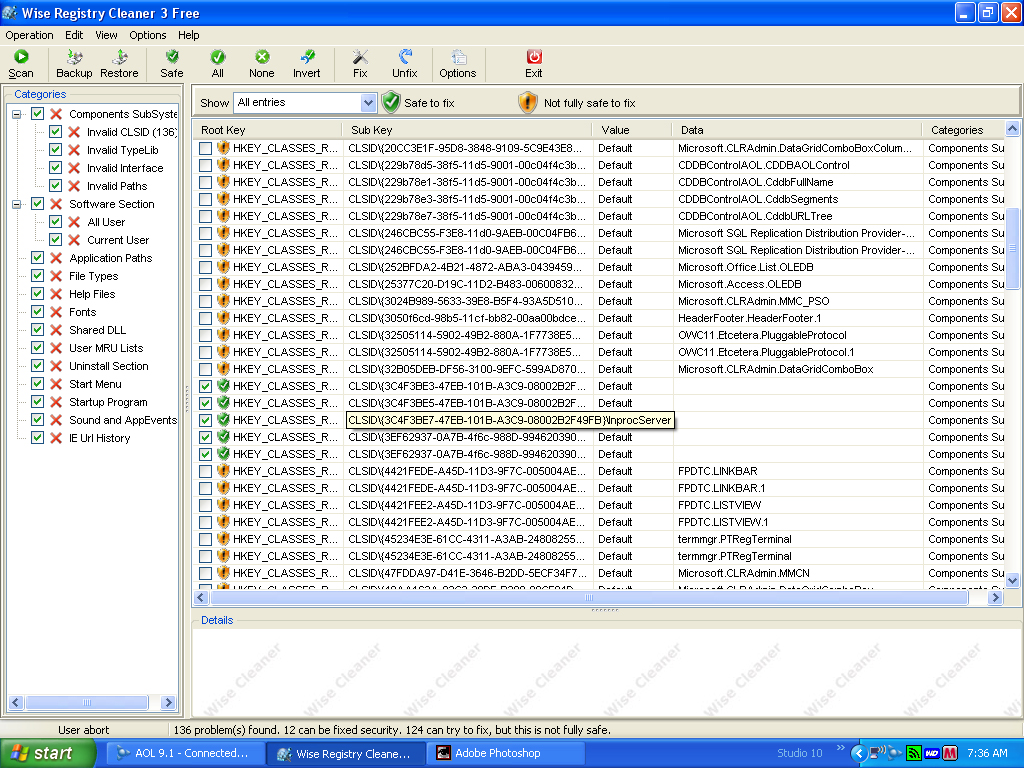Click the blue WD tray icon
Viewport: 1024px width, 768px height.
point(932,753)
